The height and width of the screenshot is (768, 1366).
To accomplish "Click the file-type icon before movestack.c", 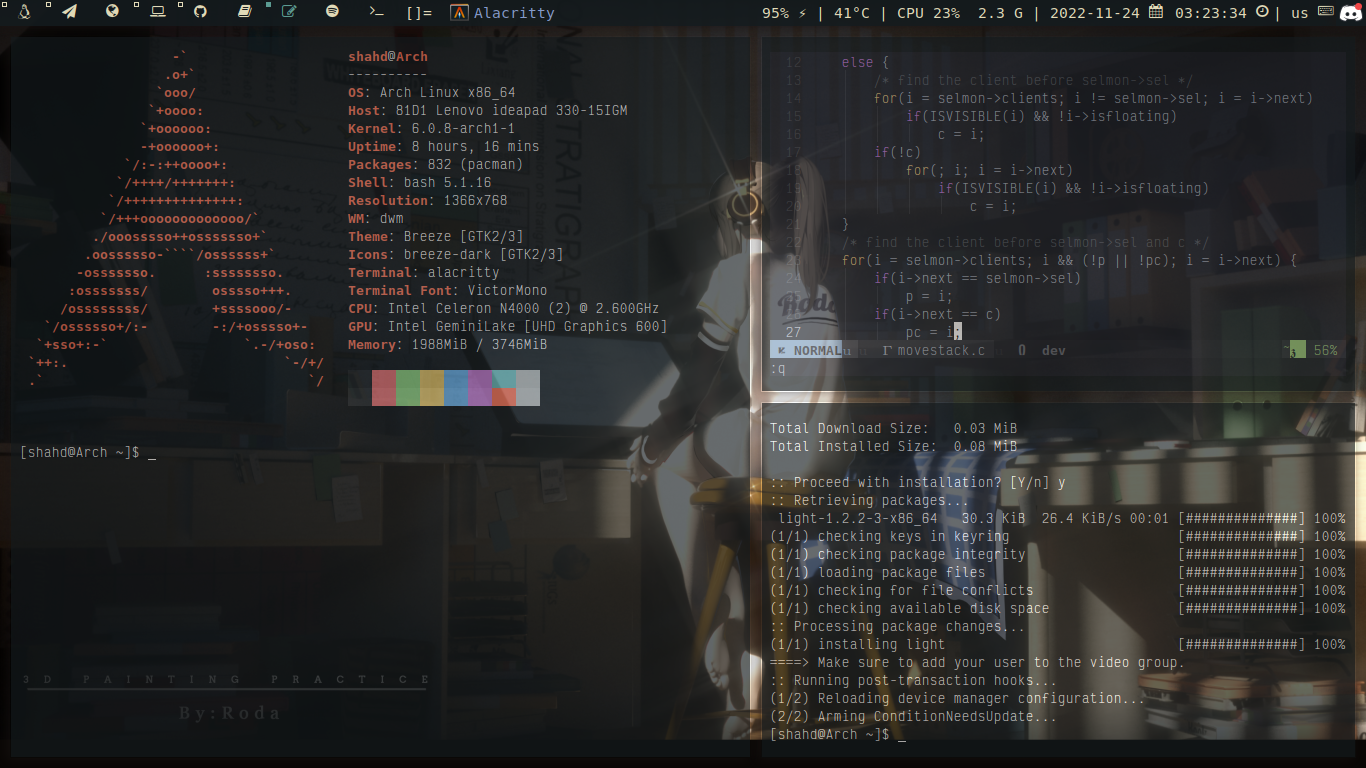I will click(x=888, y=350).
